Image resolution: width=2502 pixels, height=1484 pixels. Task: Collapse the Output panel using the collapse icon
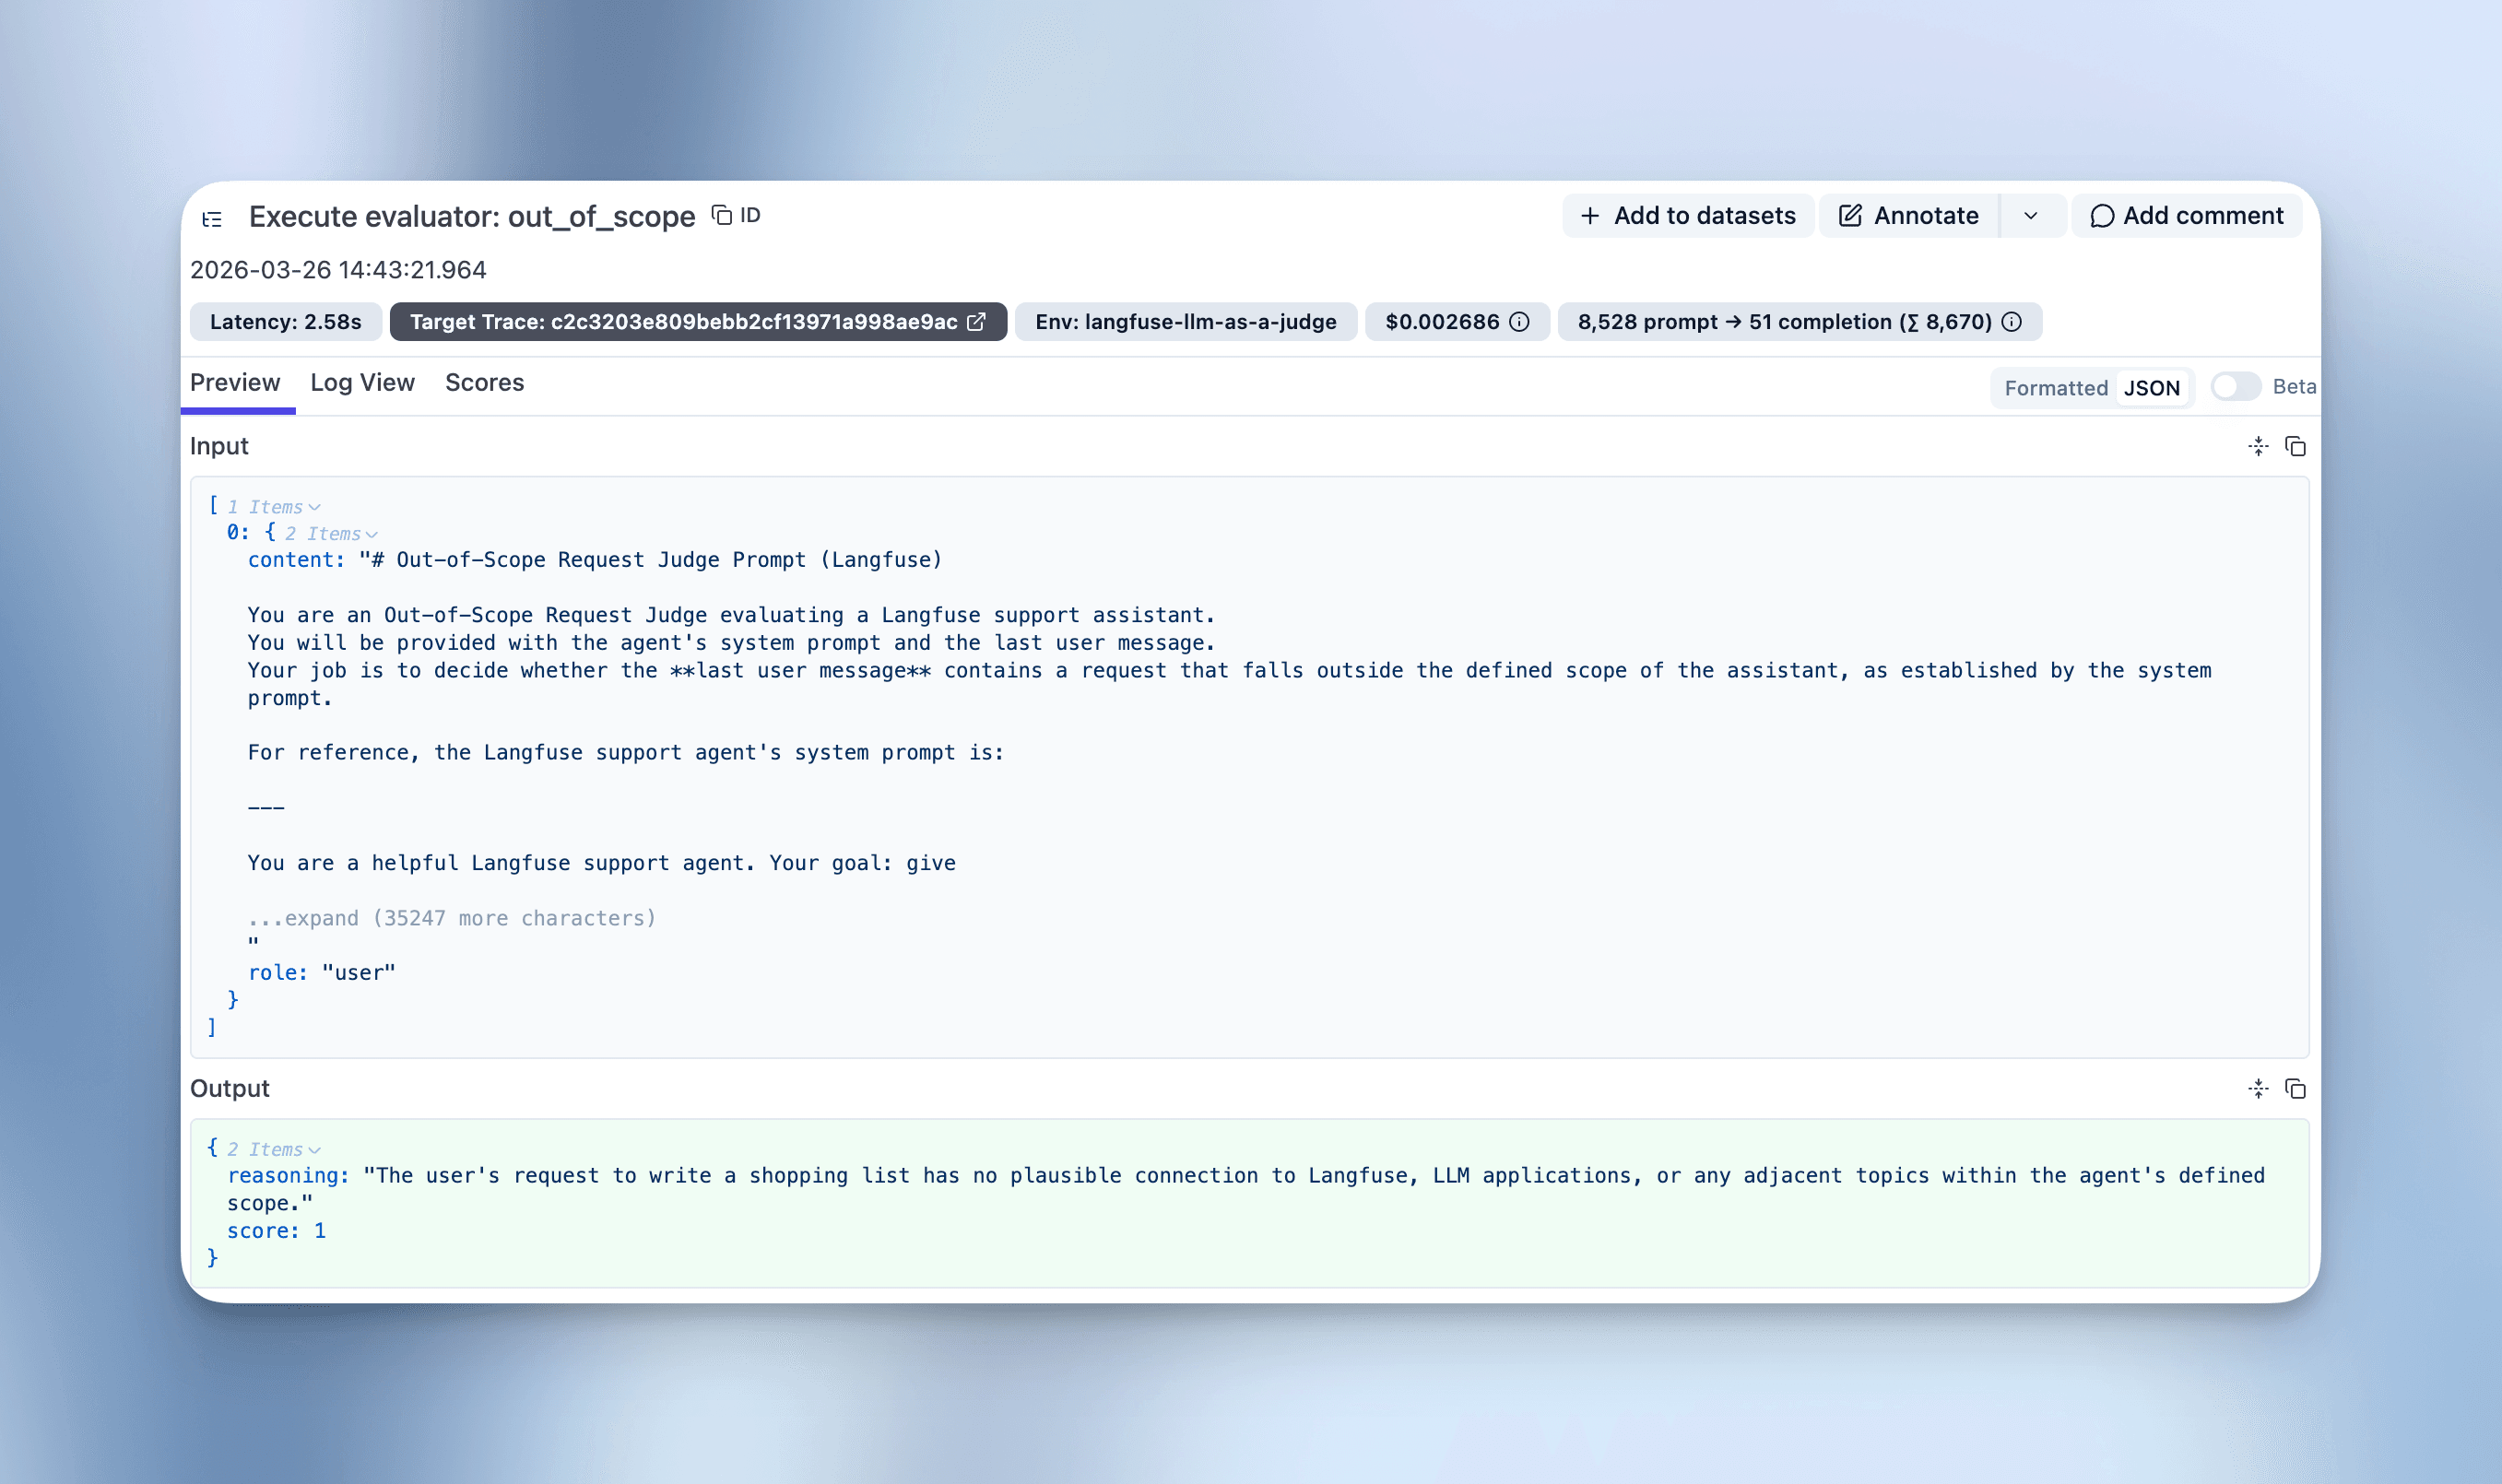[2259, 1088]
